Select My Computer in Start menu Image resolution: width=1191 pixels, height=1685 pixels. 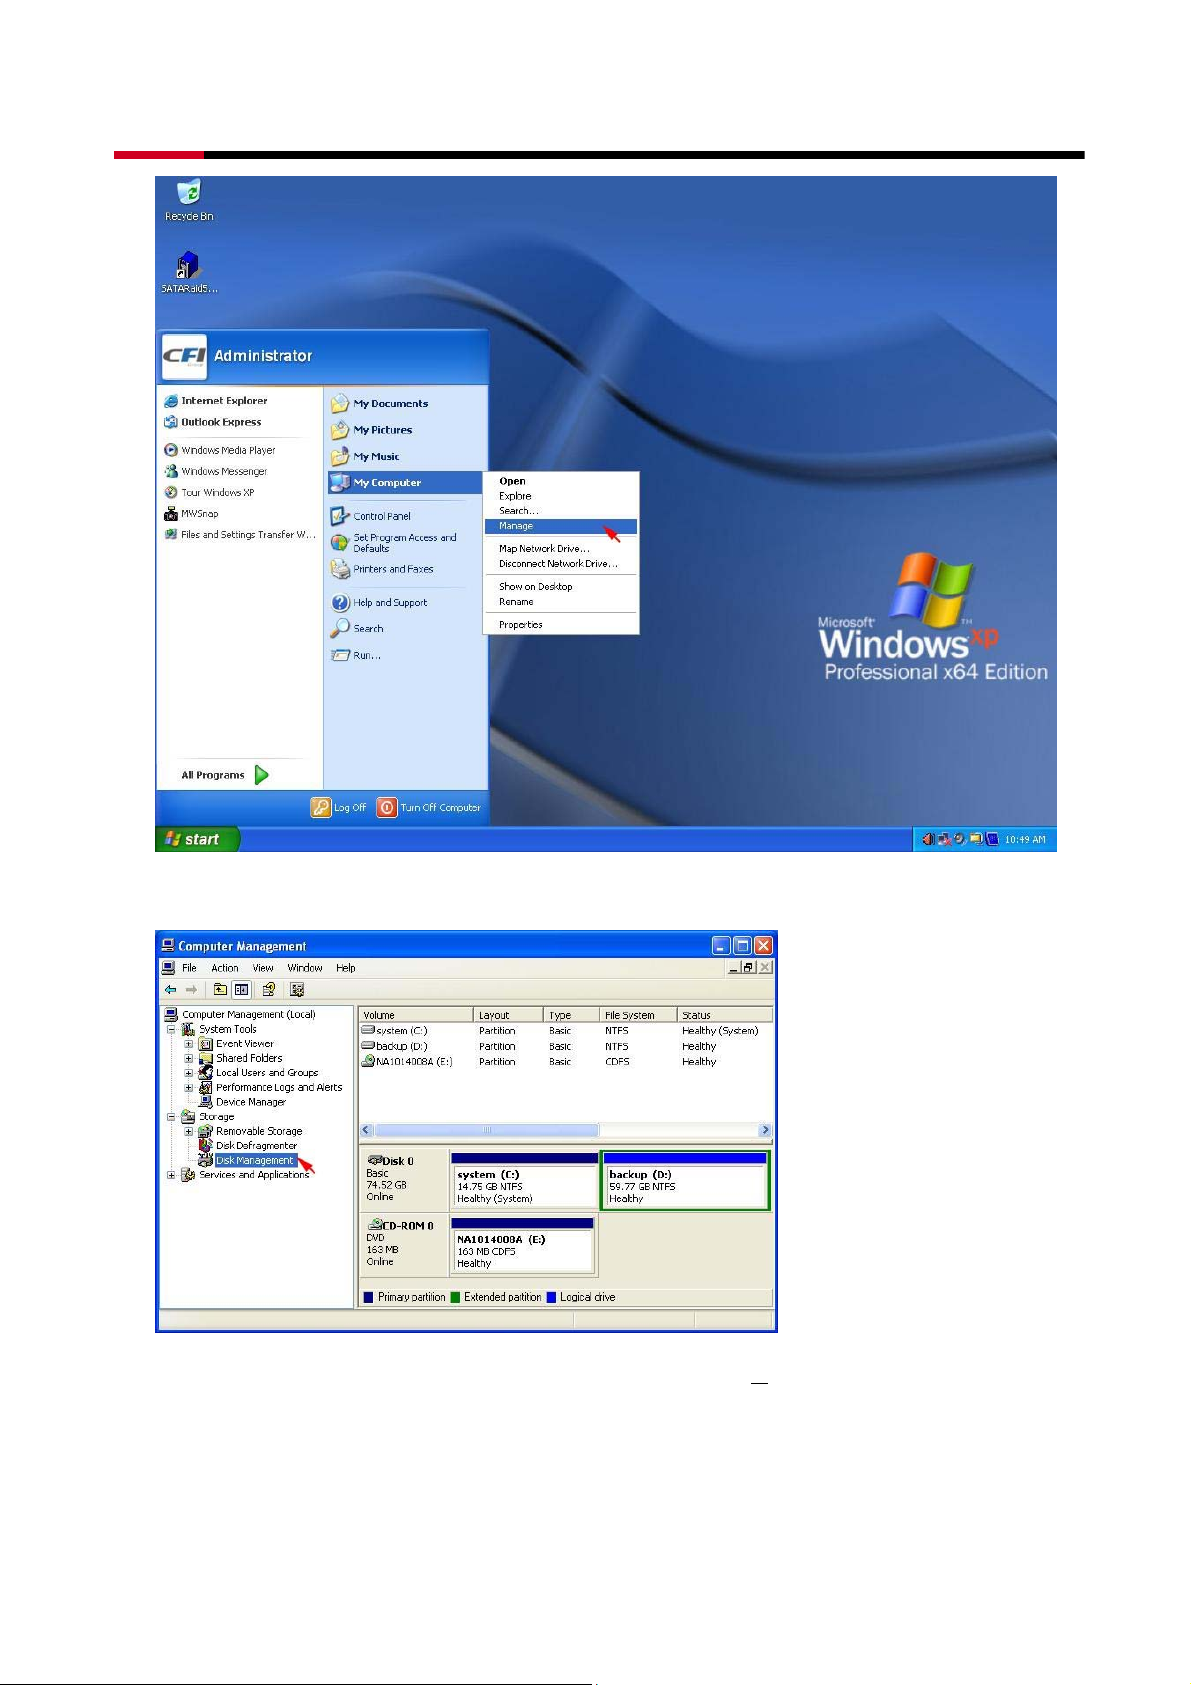[x=405, y=483]
